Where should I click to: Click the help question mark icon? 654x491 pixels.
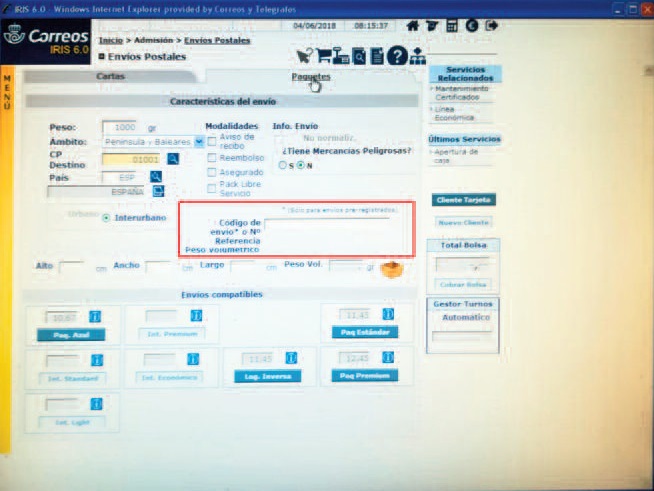(395, 56)
